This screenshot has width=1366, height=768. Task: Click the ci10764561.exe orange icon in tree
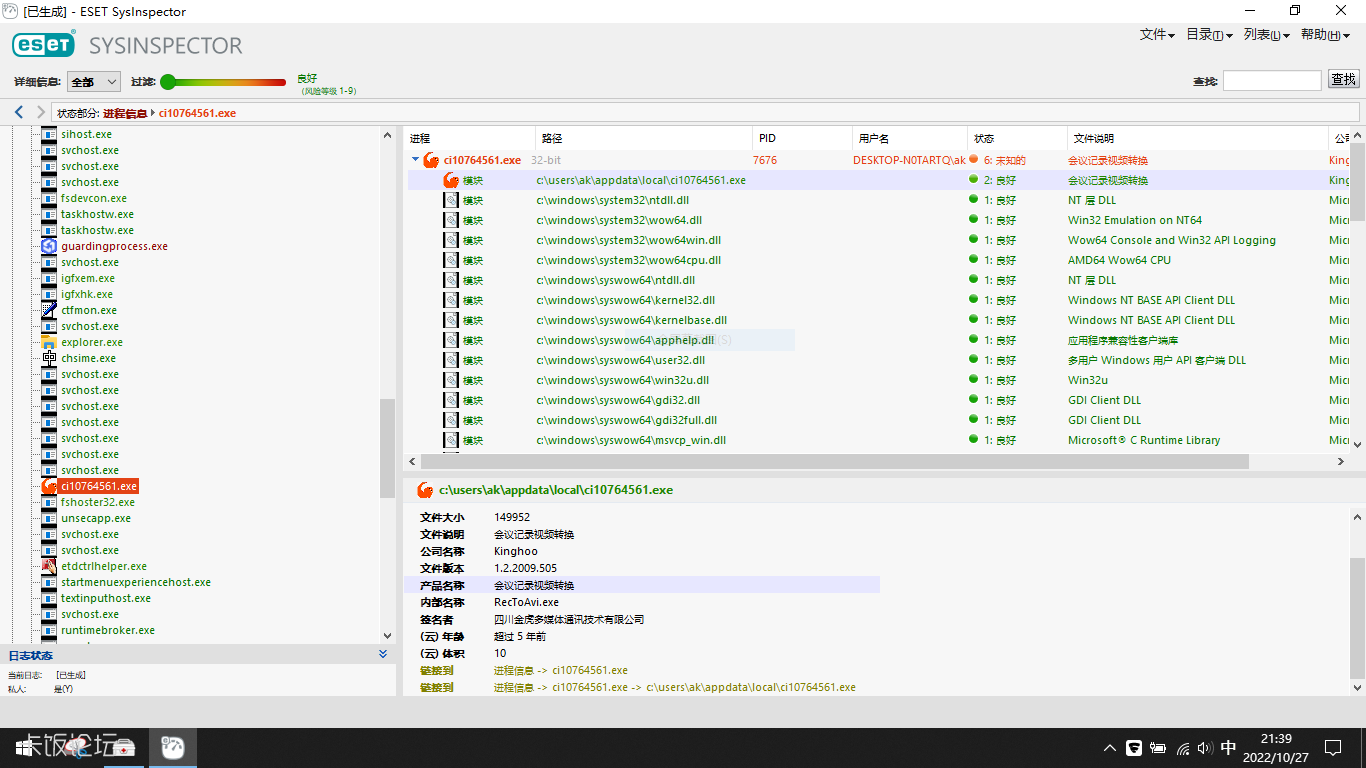pos(49,486)
